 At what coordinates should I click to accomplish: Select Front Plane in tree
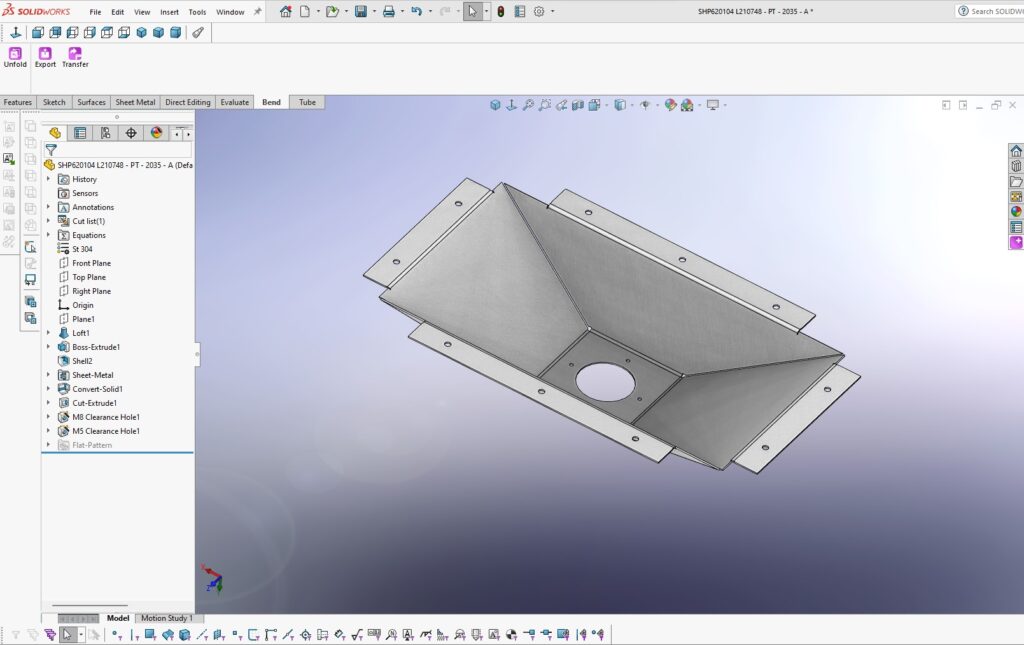91,263
